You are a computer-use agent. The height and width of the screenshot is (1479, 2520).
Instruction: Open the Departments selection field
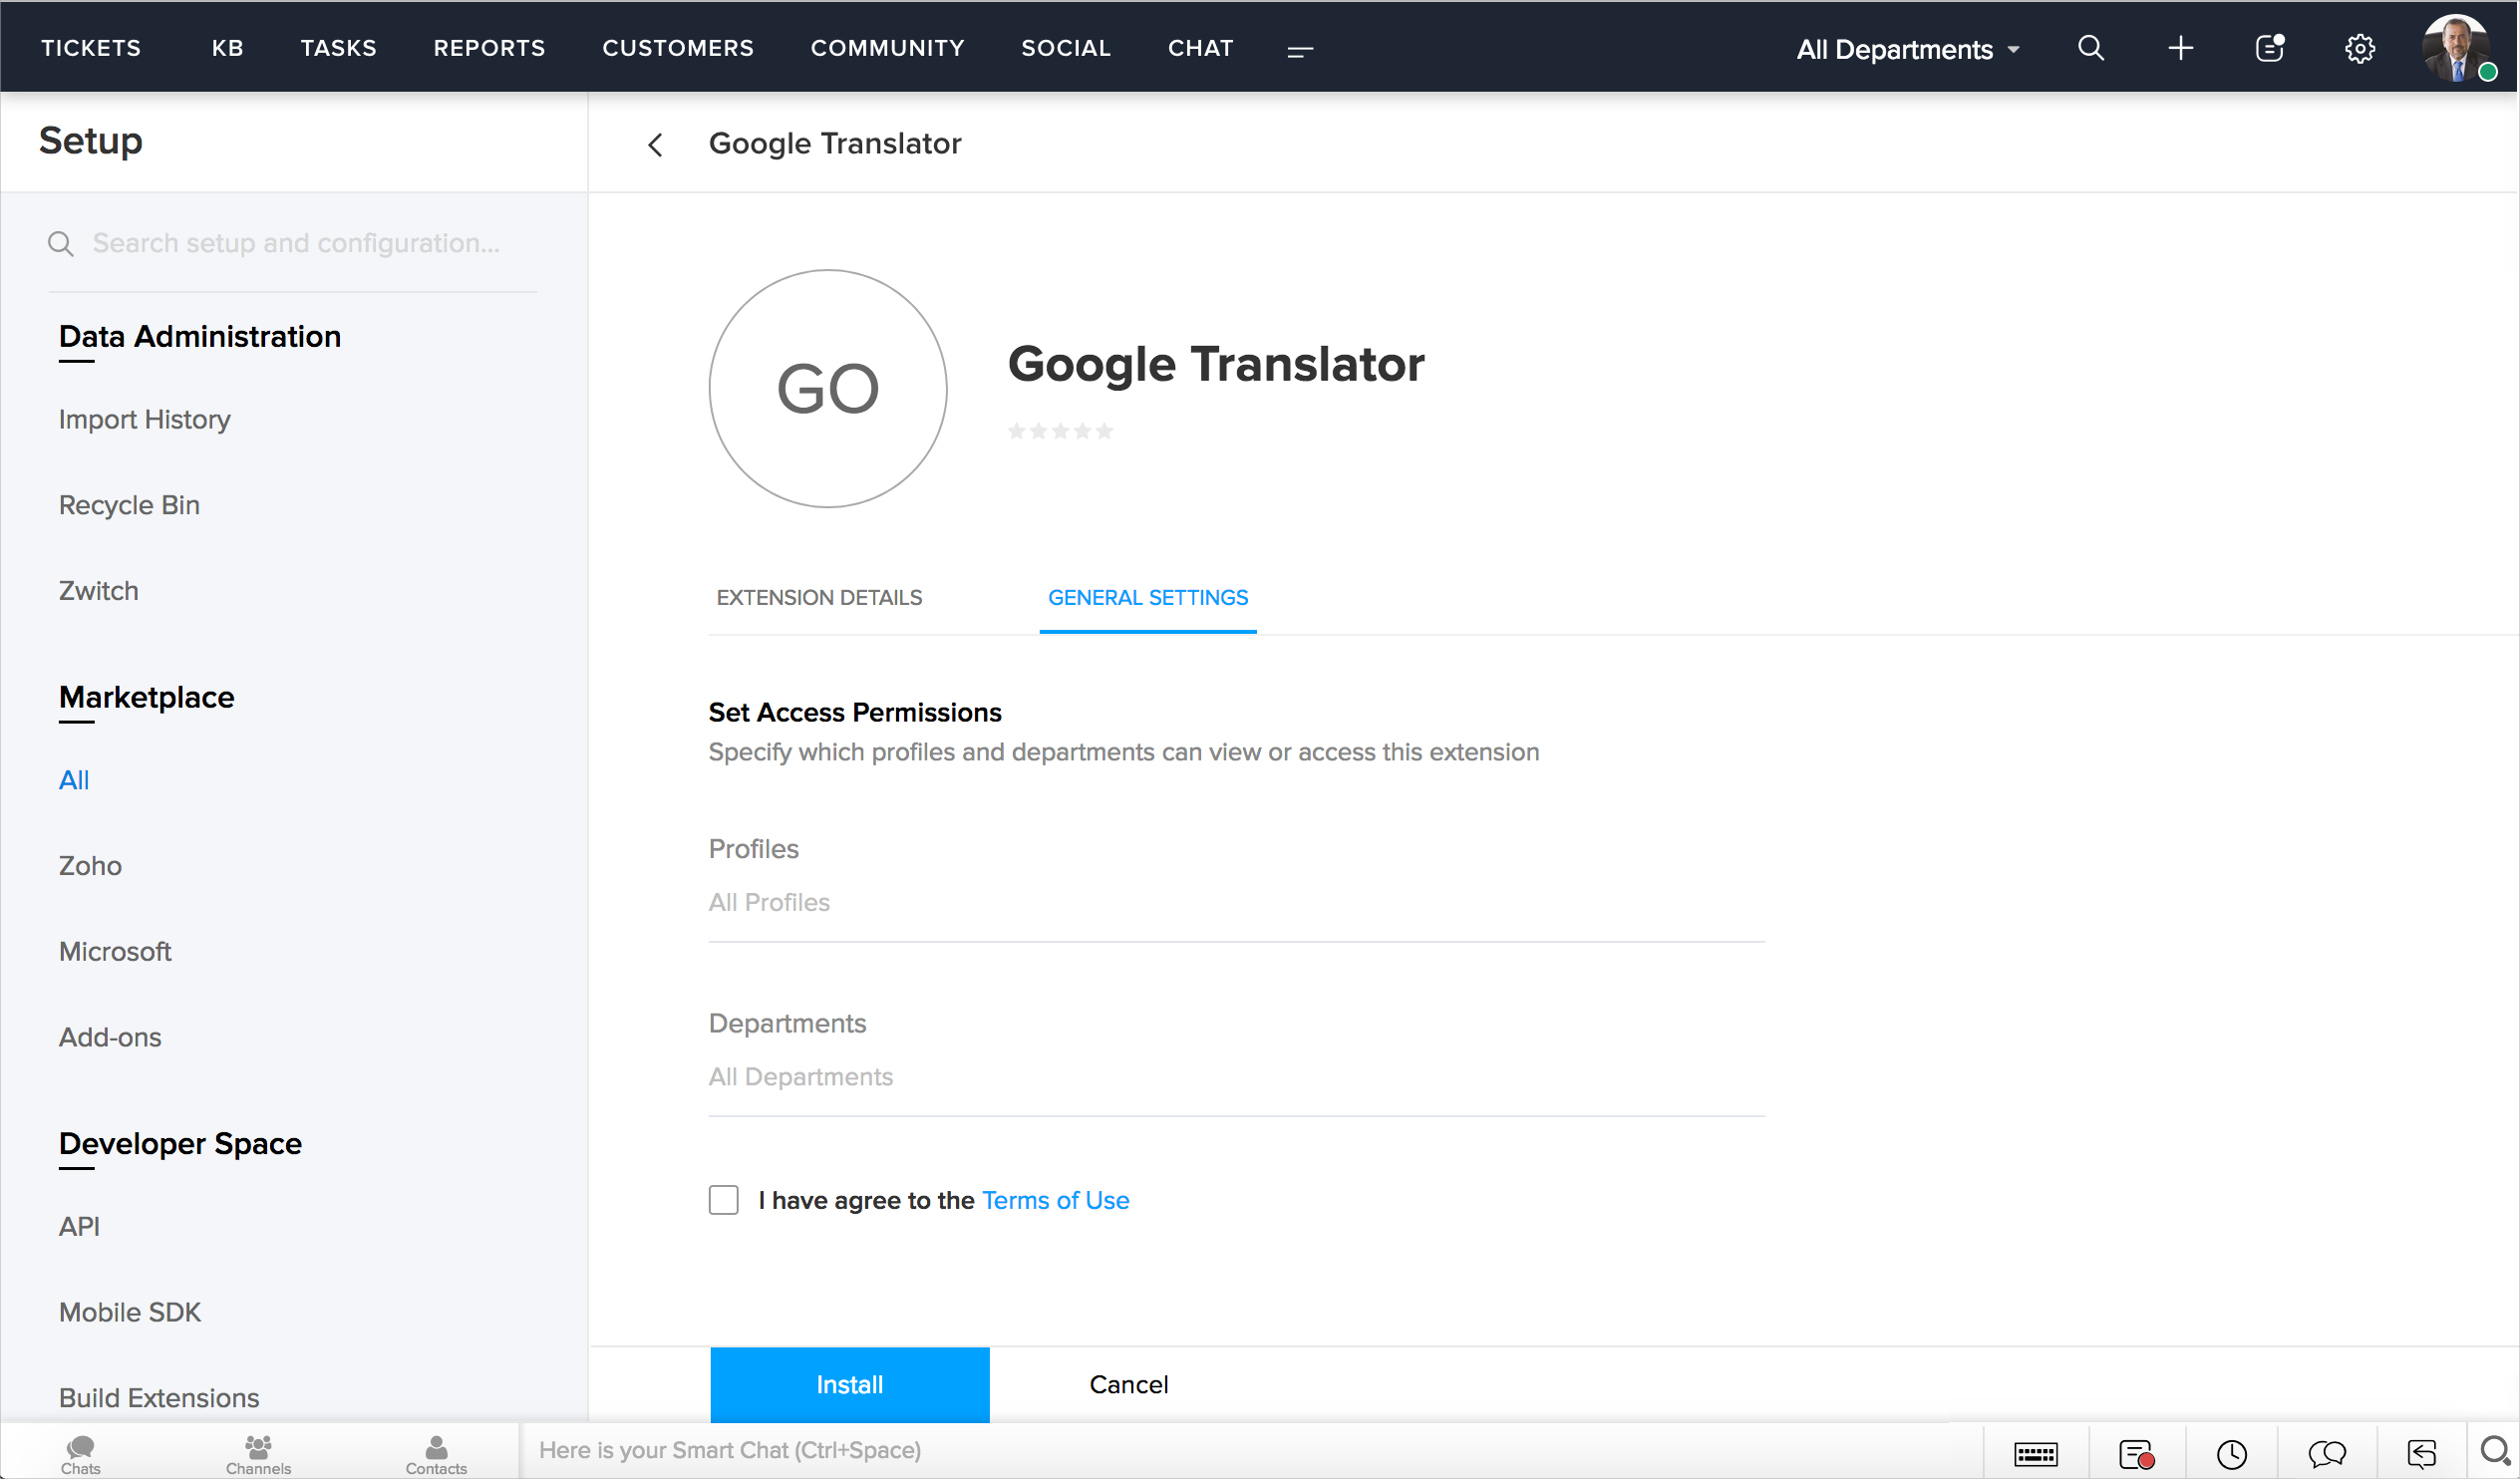pyautogui.click(x=1235, y=1077)
